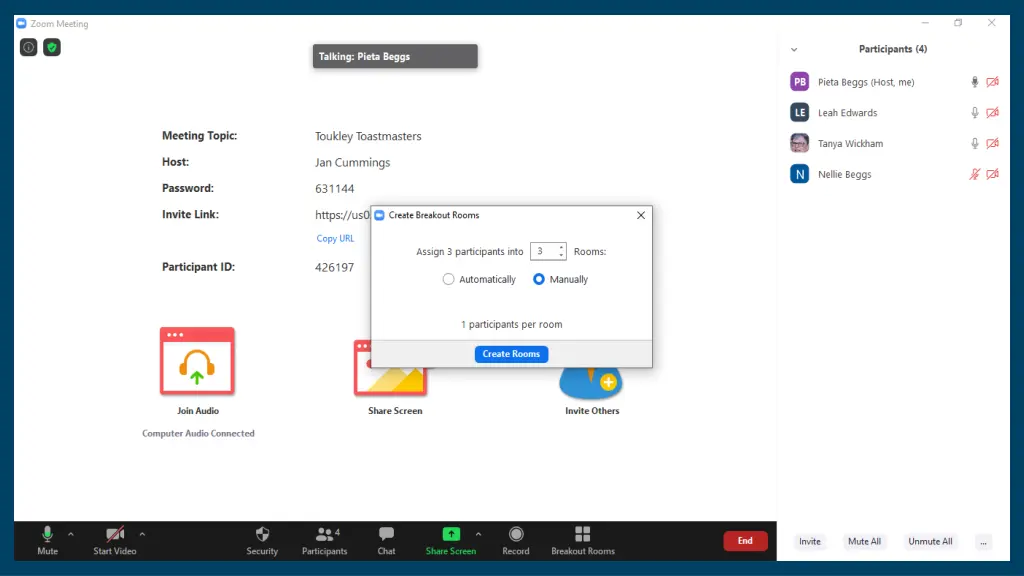
Task: Click Tanya Wickham video-off camera icon
Action: (x=993, y=143)
